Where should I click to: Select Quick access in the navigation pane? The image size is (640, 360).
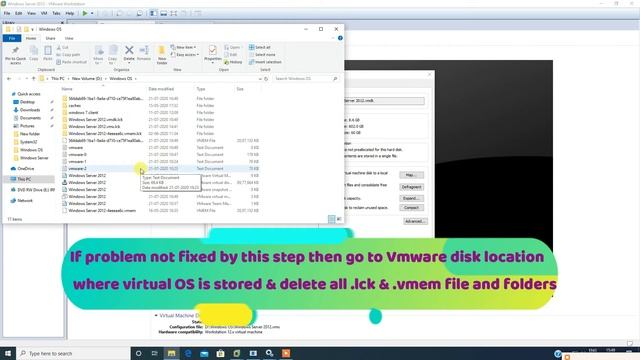25,94
